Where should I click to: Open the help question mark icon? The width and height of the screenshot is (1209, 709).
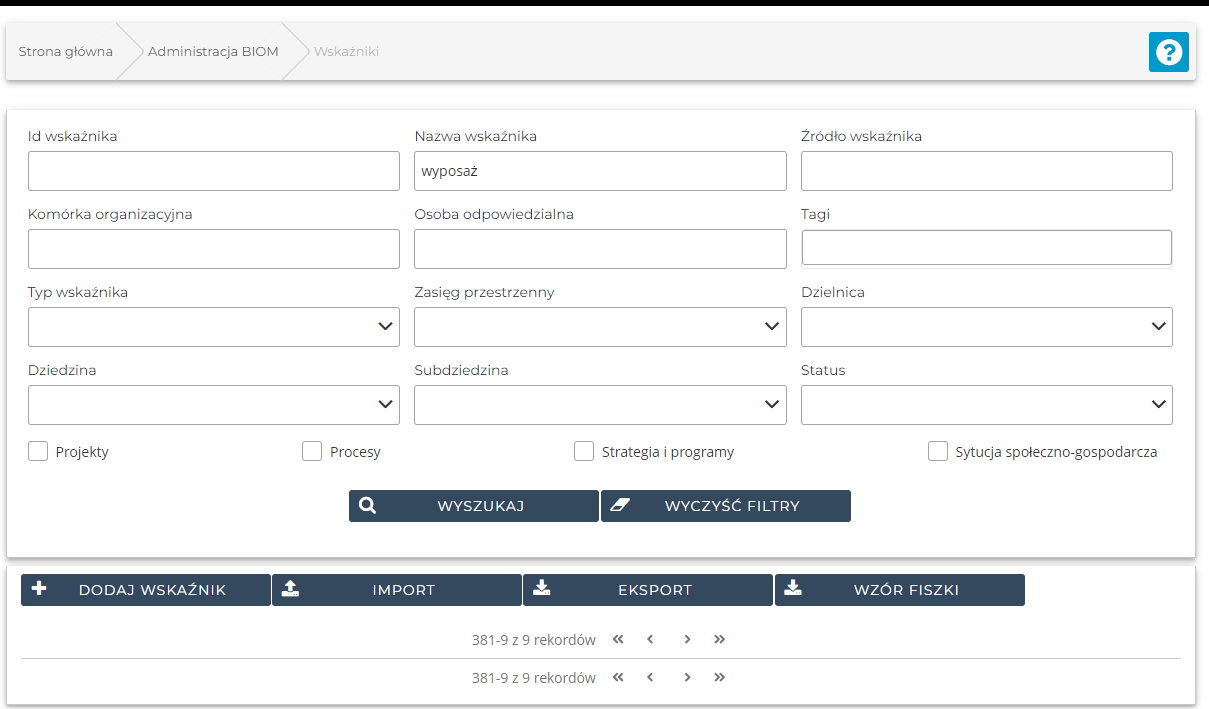point(1168,52)
